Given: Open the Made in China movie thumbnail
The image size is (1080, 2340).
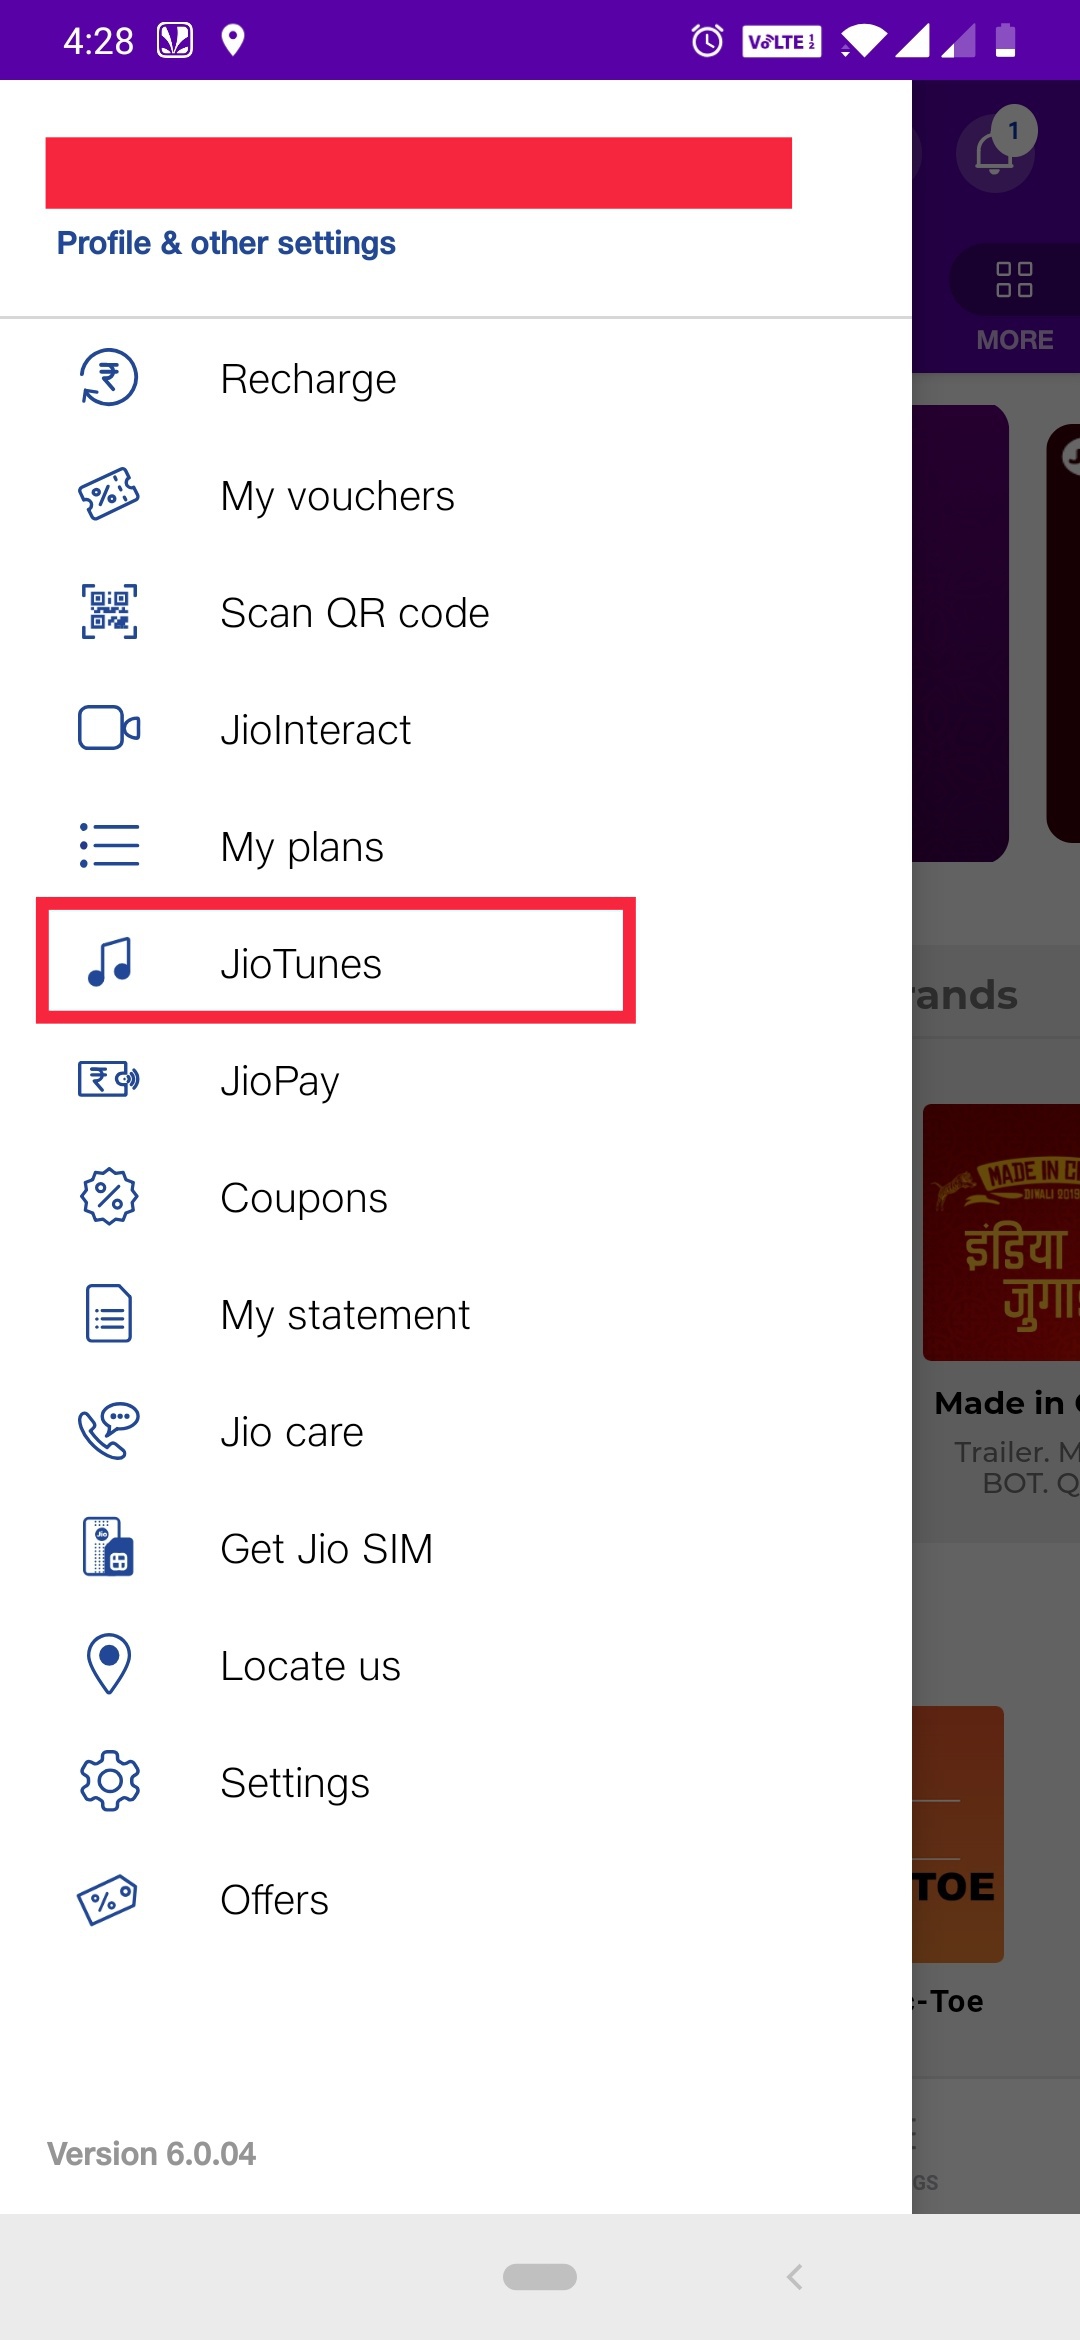Looking at the screenshot, I should 1001,1232.
